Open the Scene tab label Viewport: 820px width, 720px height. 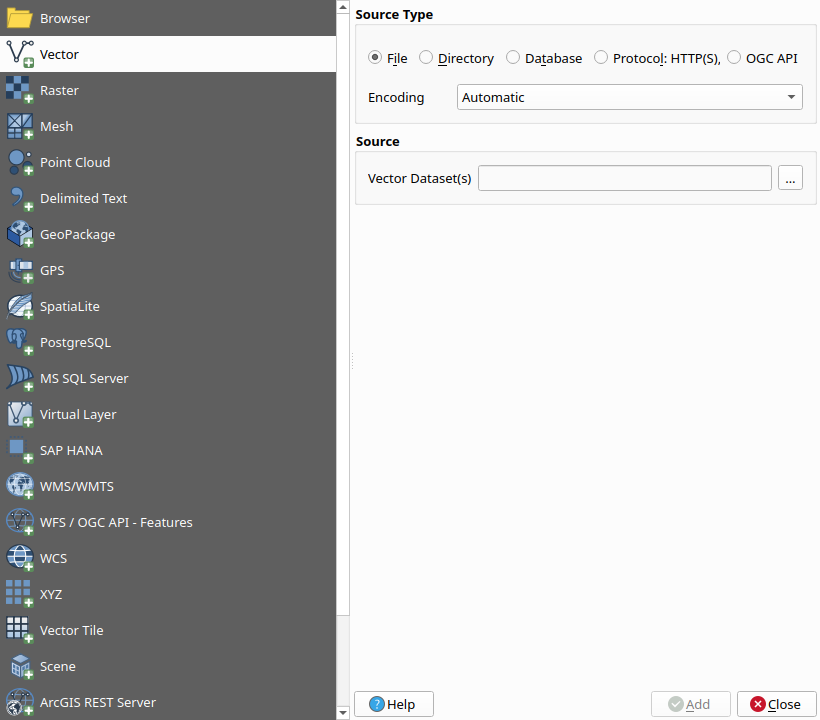[58, 667]
